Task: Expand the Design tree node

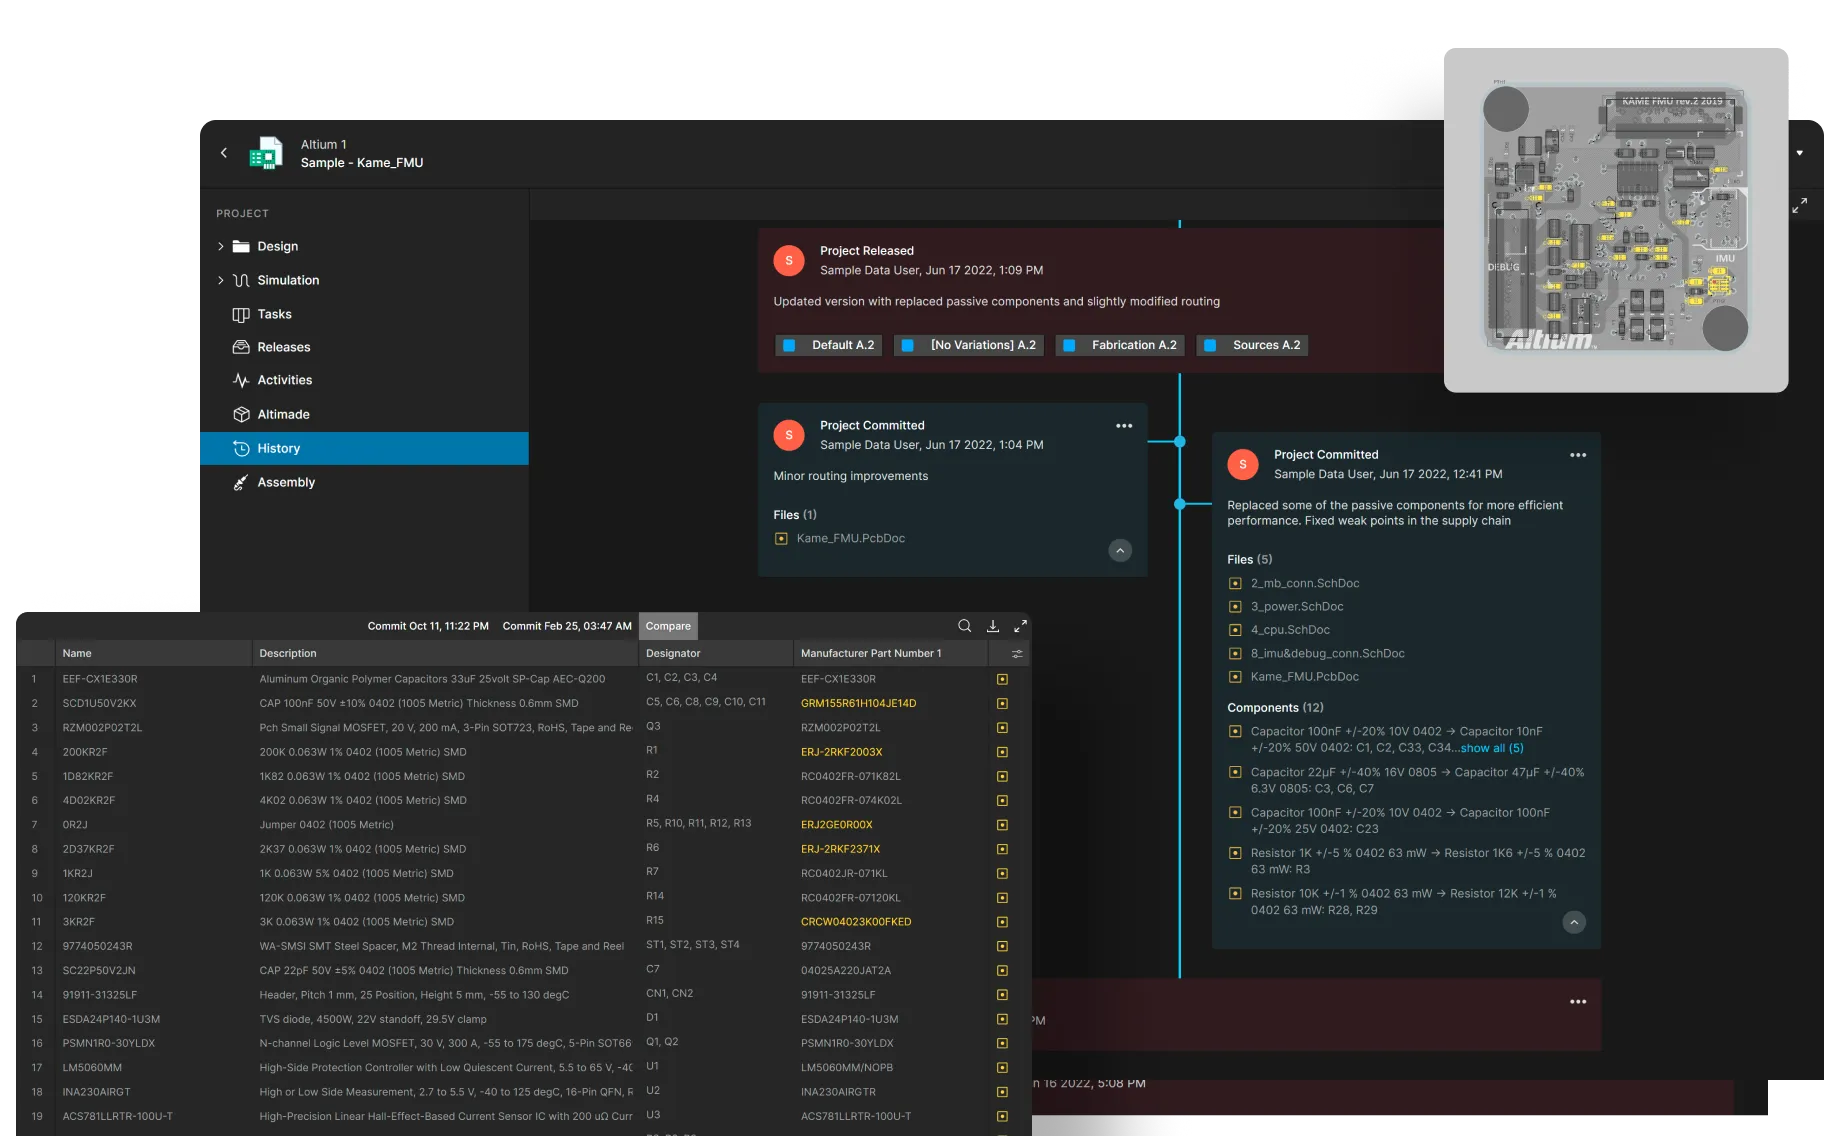Action: tap(221, 247)
